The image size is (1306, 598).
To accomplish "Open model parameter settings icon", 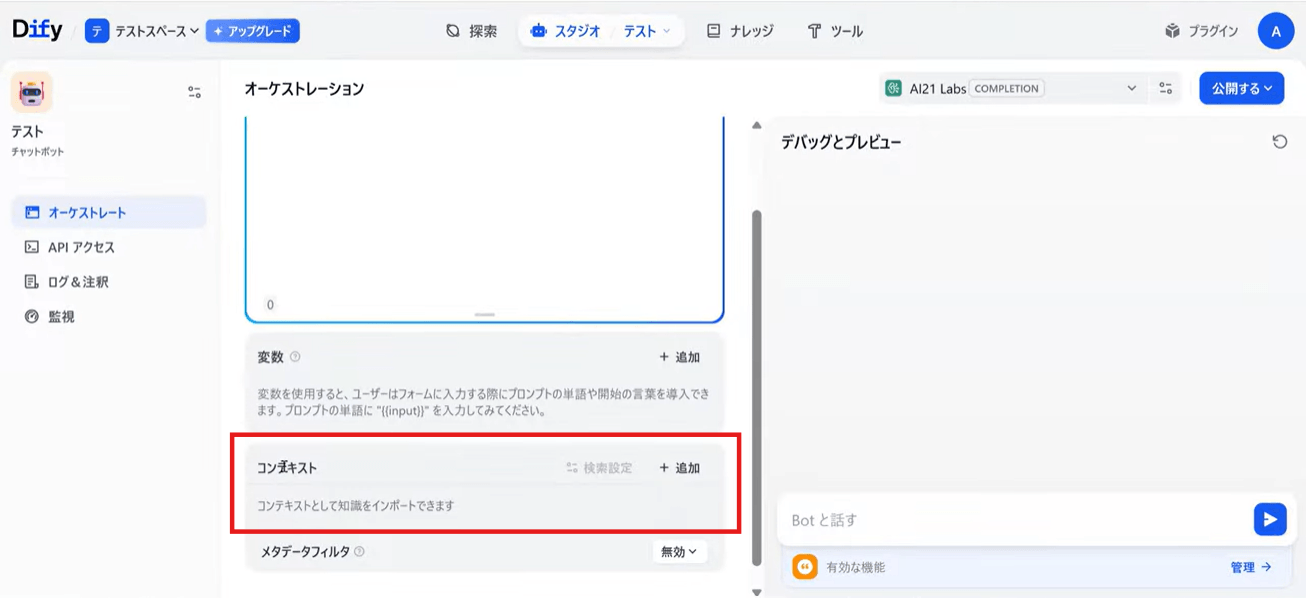I will pos(1166,88).
